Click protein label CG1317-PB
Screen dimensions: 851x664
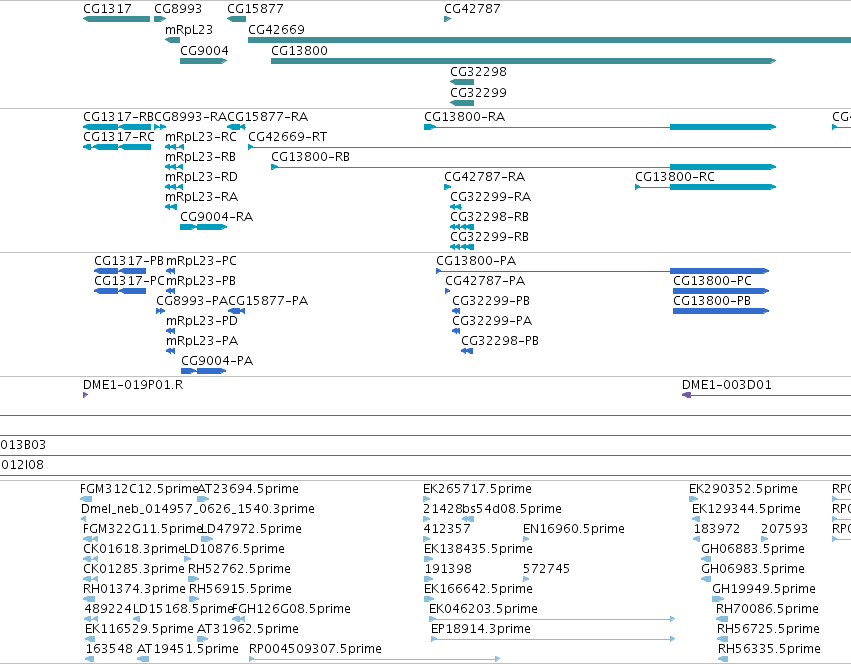pyautogui.click(x=129, y=261)
